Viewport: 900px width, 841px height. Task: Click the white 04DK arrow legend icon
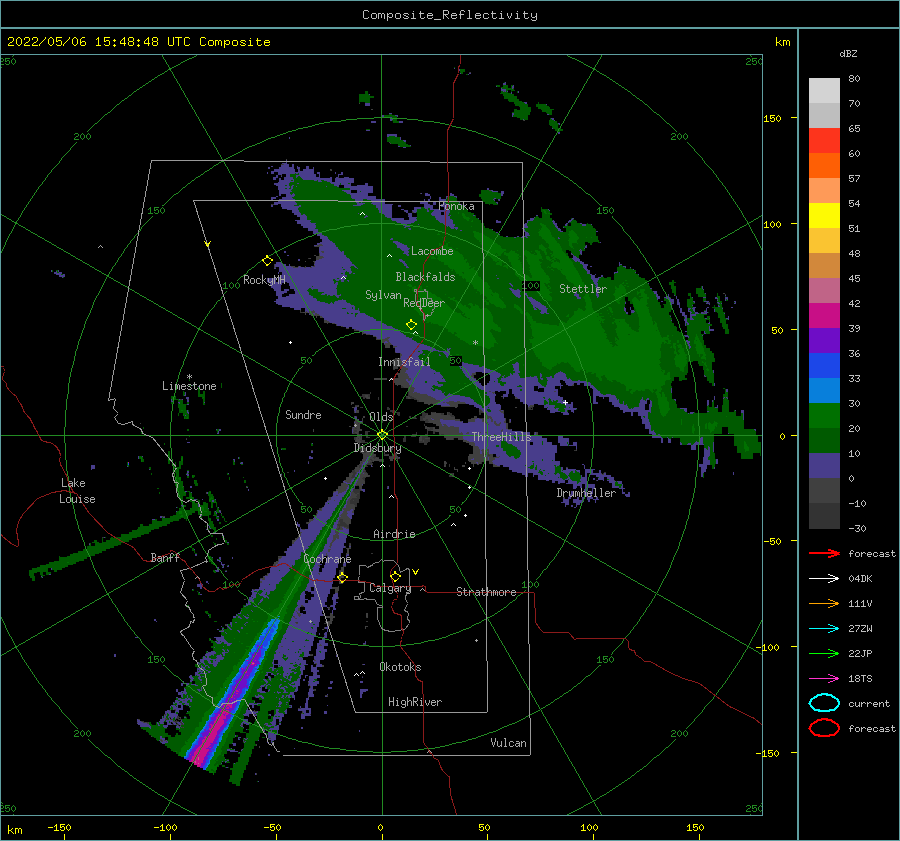click(824, 579)
